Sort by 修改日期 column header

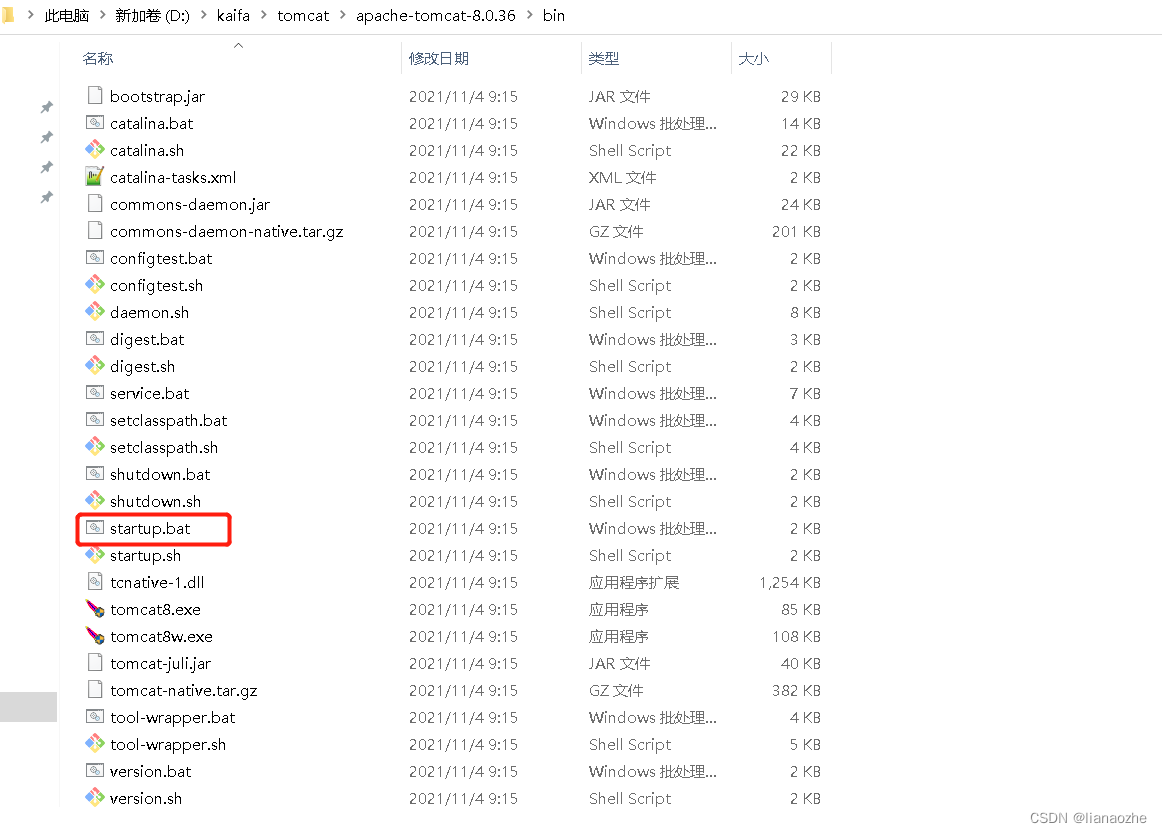(439, 59)
